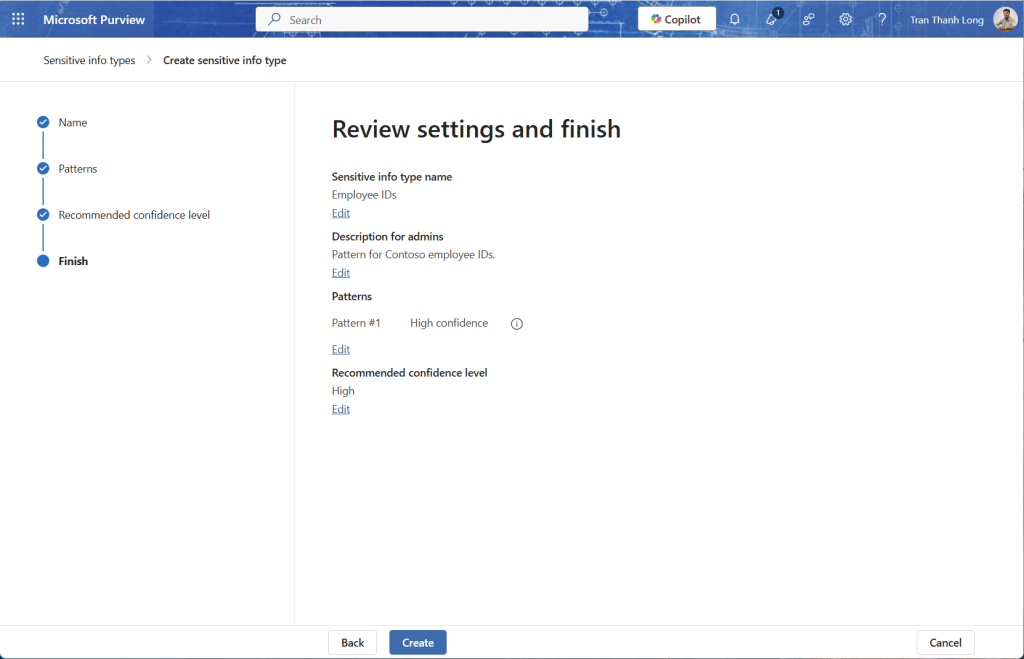Open the what's new megaphone icon
The image size is (1024, 659).
pos(772,19)
